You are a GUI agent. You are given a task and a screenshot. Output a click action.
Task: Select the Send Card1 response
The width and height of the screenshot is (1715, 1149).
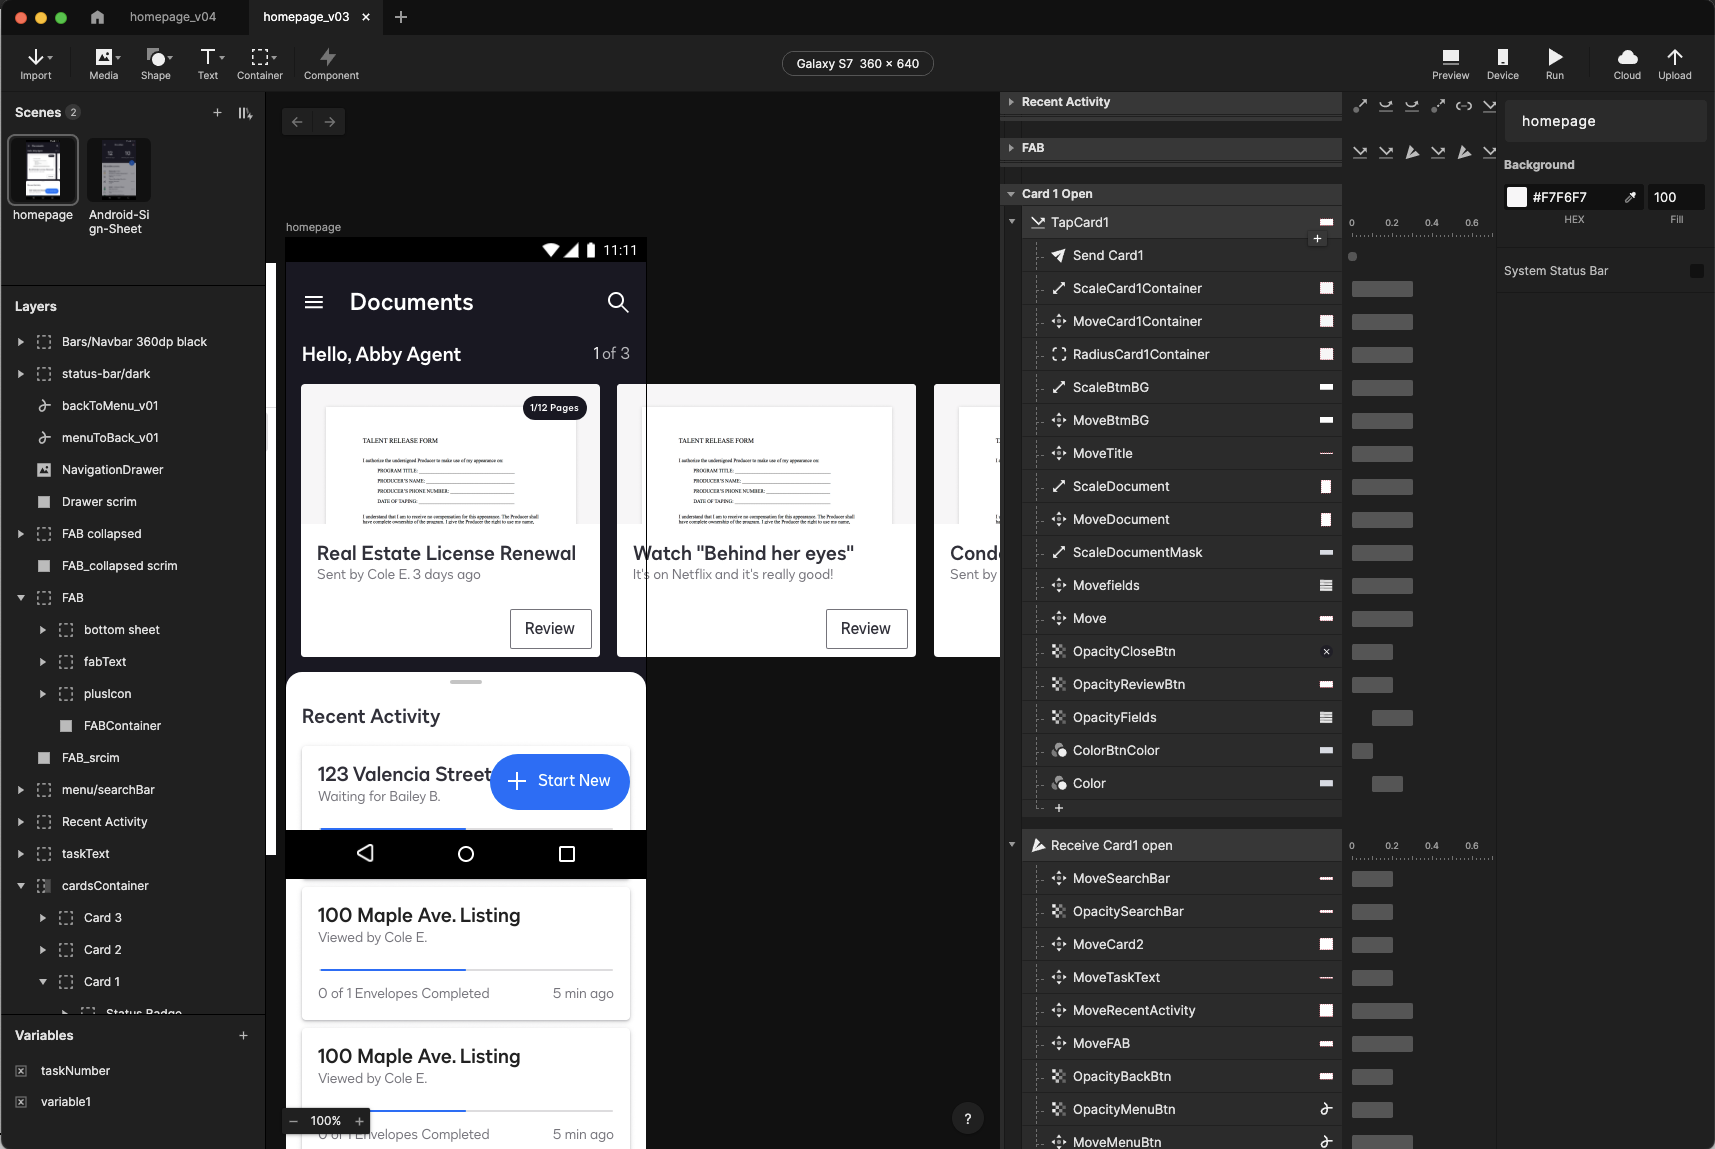[1181, 256]
